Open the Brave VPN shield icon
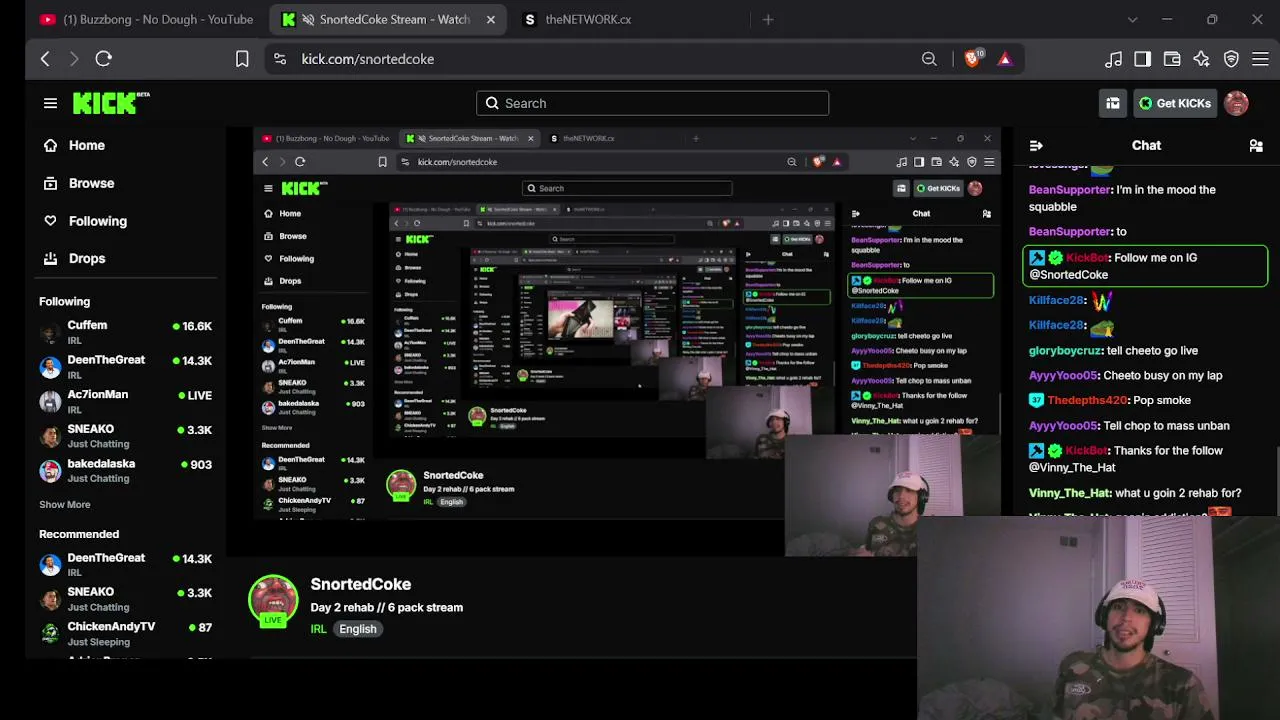 point(1231,59)
